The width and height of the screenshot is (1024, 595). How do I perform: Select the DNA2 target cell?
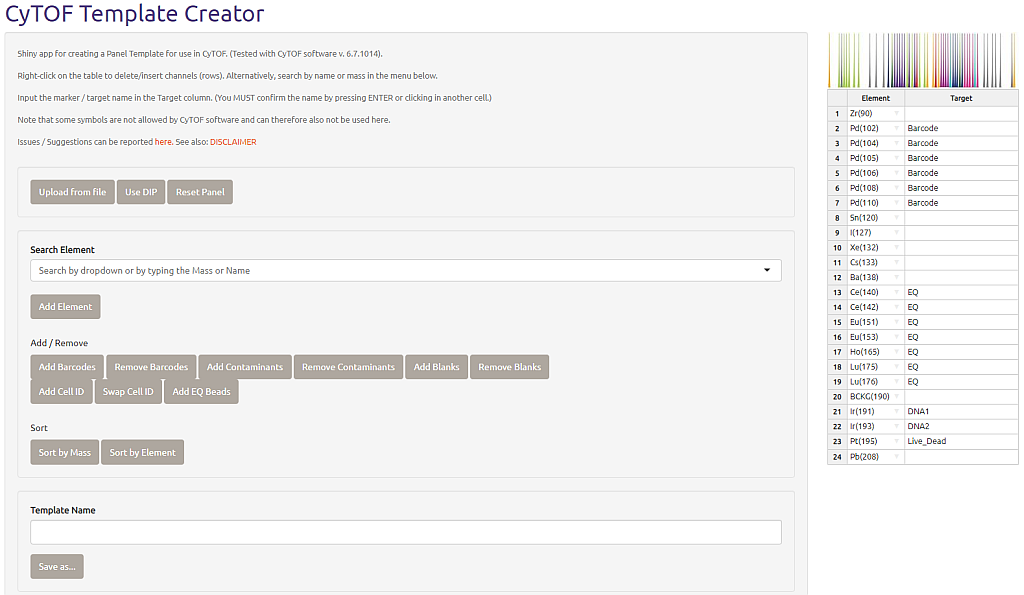pyautogui.click(x=961, y=426)
